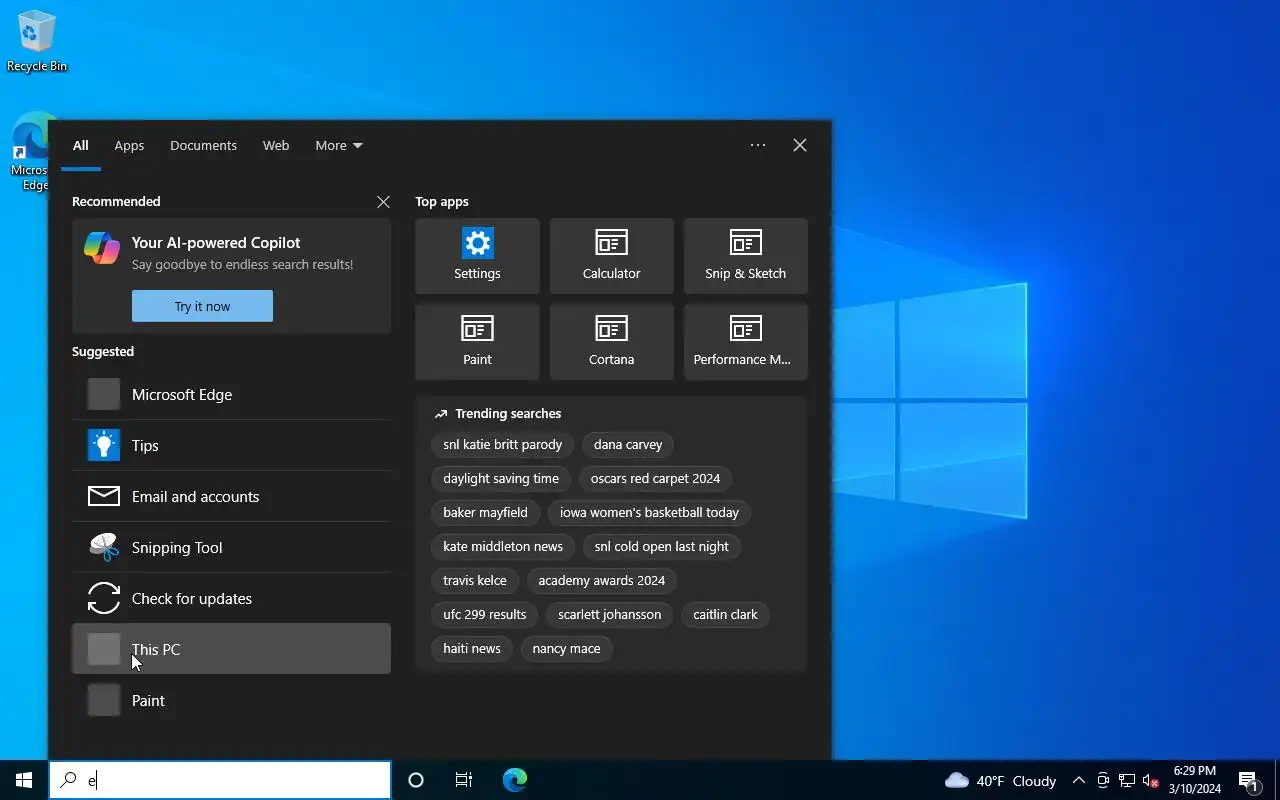Click the Try it now button

pos(202,306)
